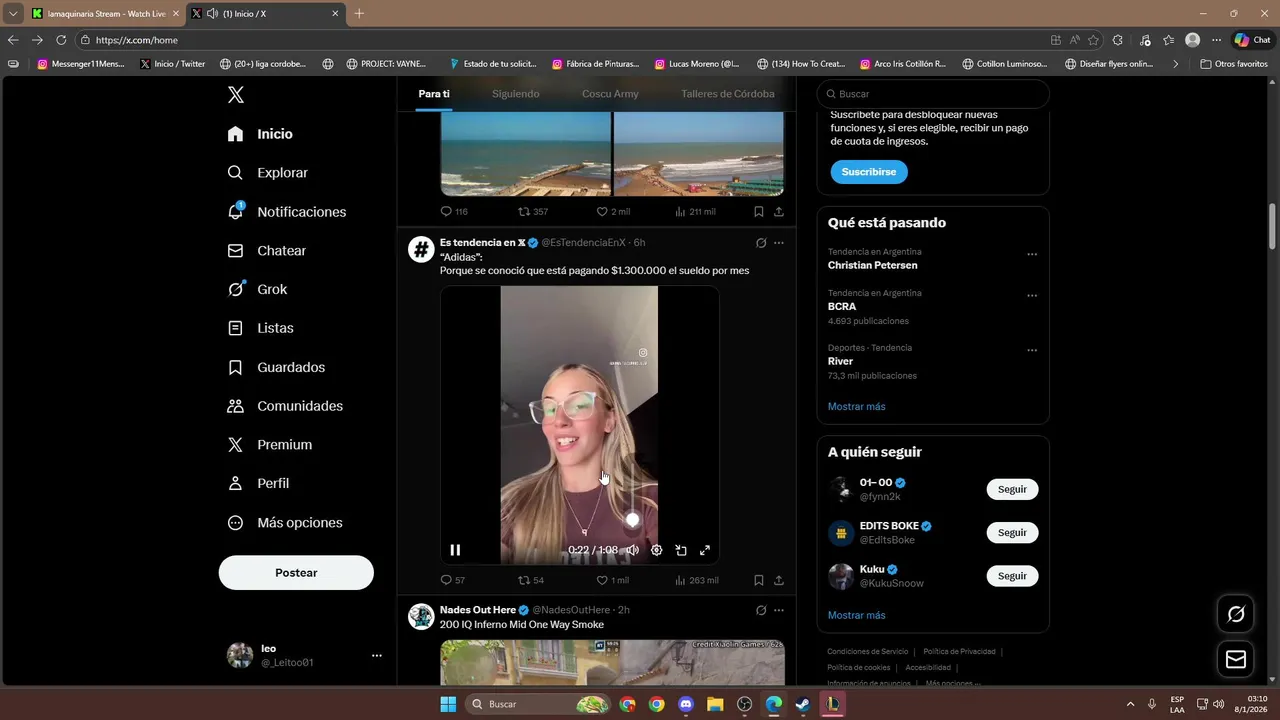1280x720 pixels.
Task: Open Guardados bookmarks
Action: (276, 367)
